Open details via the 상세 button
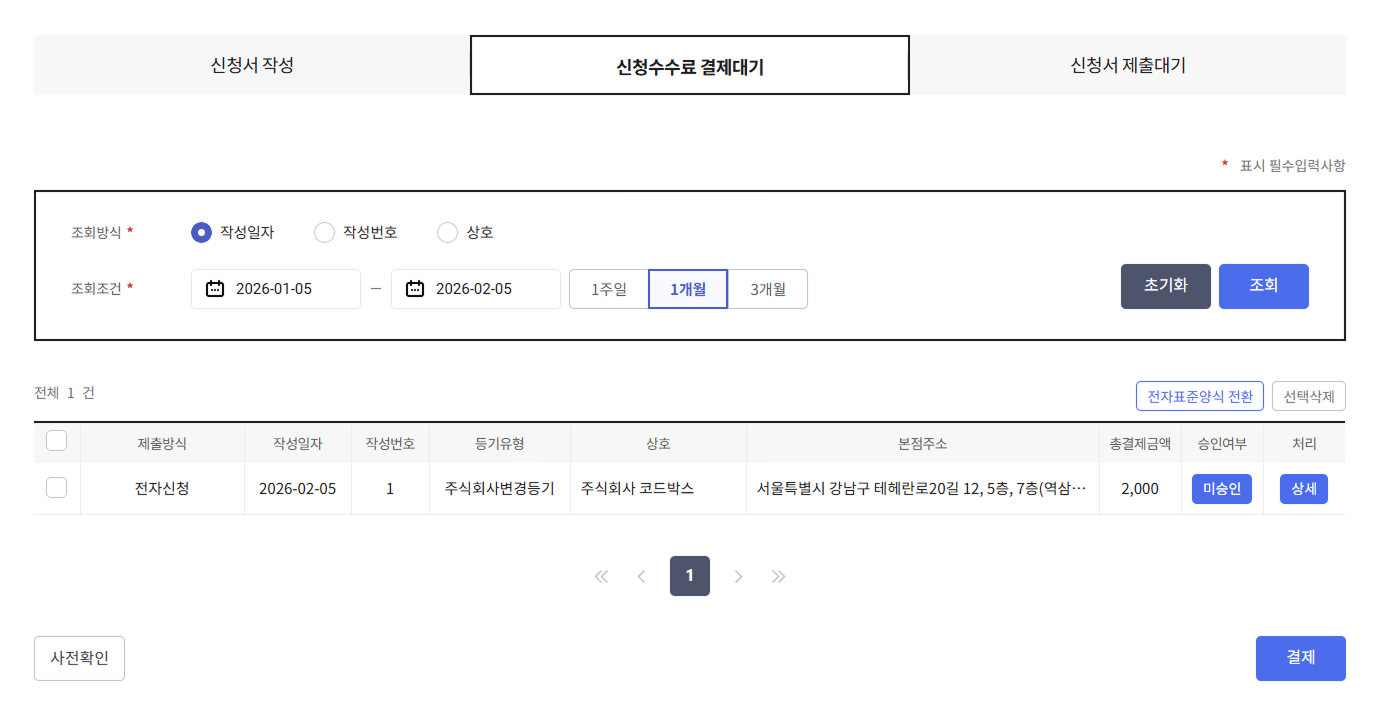The image size is (1386, 725). click(x=1303, y=488)
